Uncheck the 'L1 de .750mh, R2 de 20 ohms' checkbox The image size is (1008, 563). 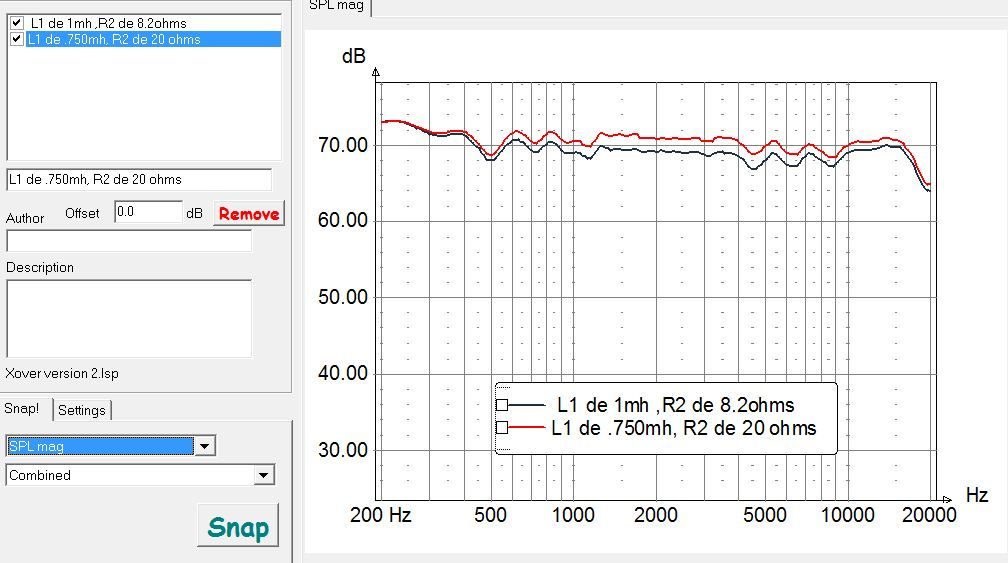(x=17, y=39)
